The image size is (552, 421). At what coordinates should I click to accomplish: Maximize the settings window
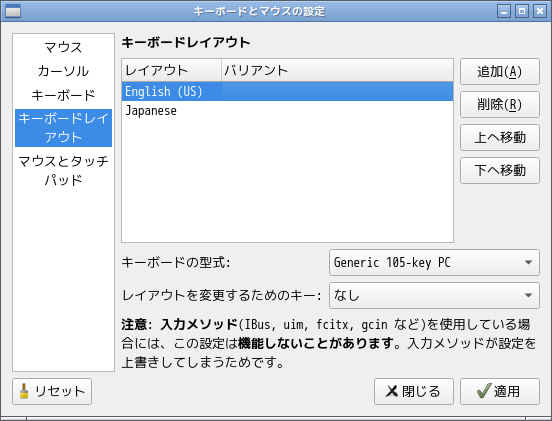(522, 11)
